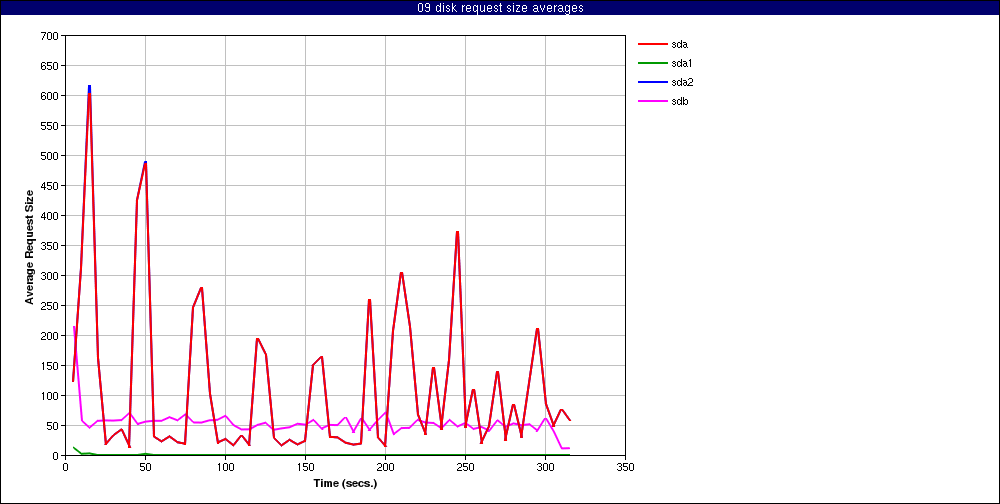Click the 350 tick label on the x-axis

click(x=626, y=467)
